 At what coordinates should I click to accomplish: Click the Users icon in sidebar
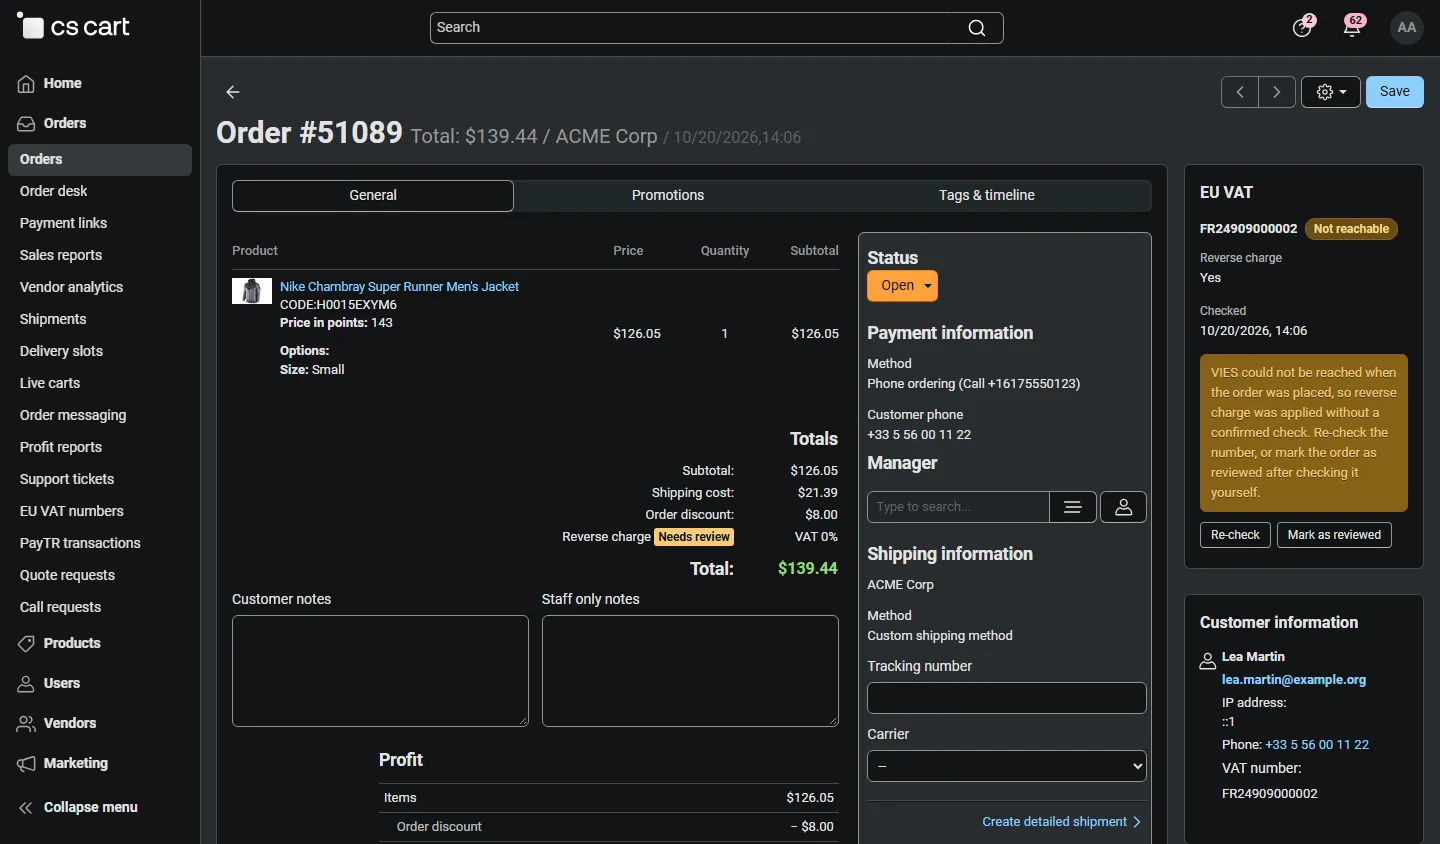[x=26, y=684]
